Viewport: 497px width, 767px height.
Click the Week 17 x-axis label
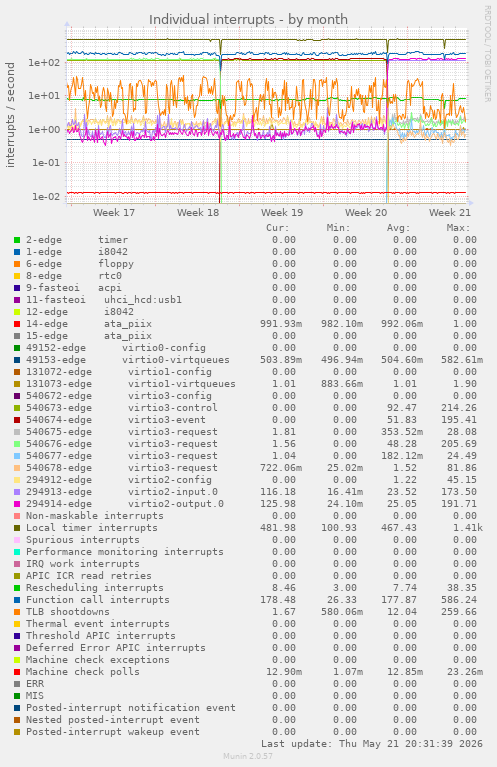114,213
